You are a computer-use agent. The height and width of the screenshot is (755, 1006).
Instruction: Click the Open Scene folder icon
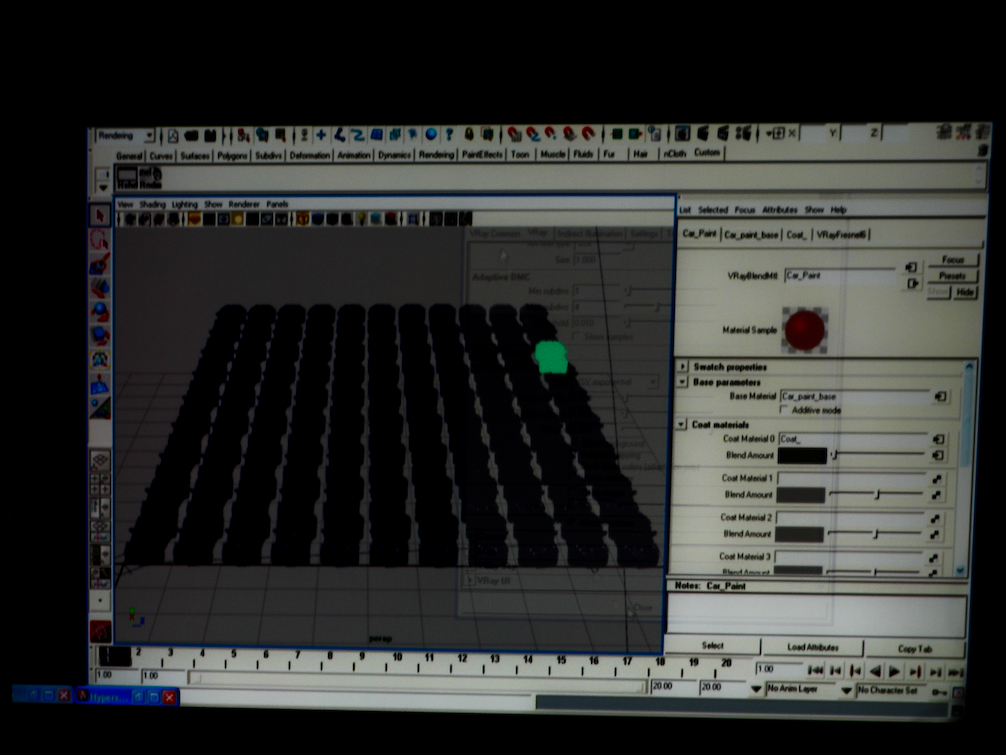pyautogui.click(x=191, y=136)
